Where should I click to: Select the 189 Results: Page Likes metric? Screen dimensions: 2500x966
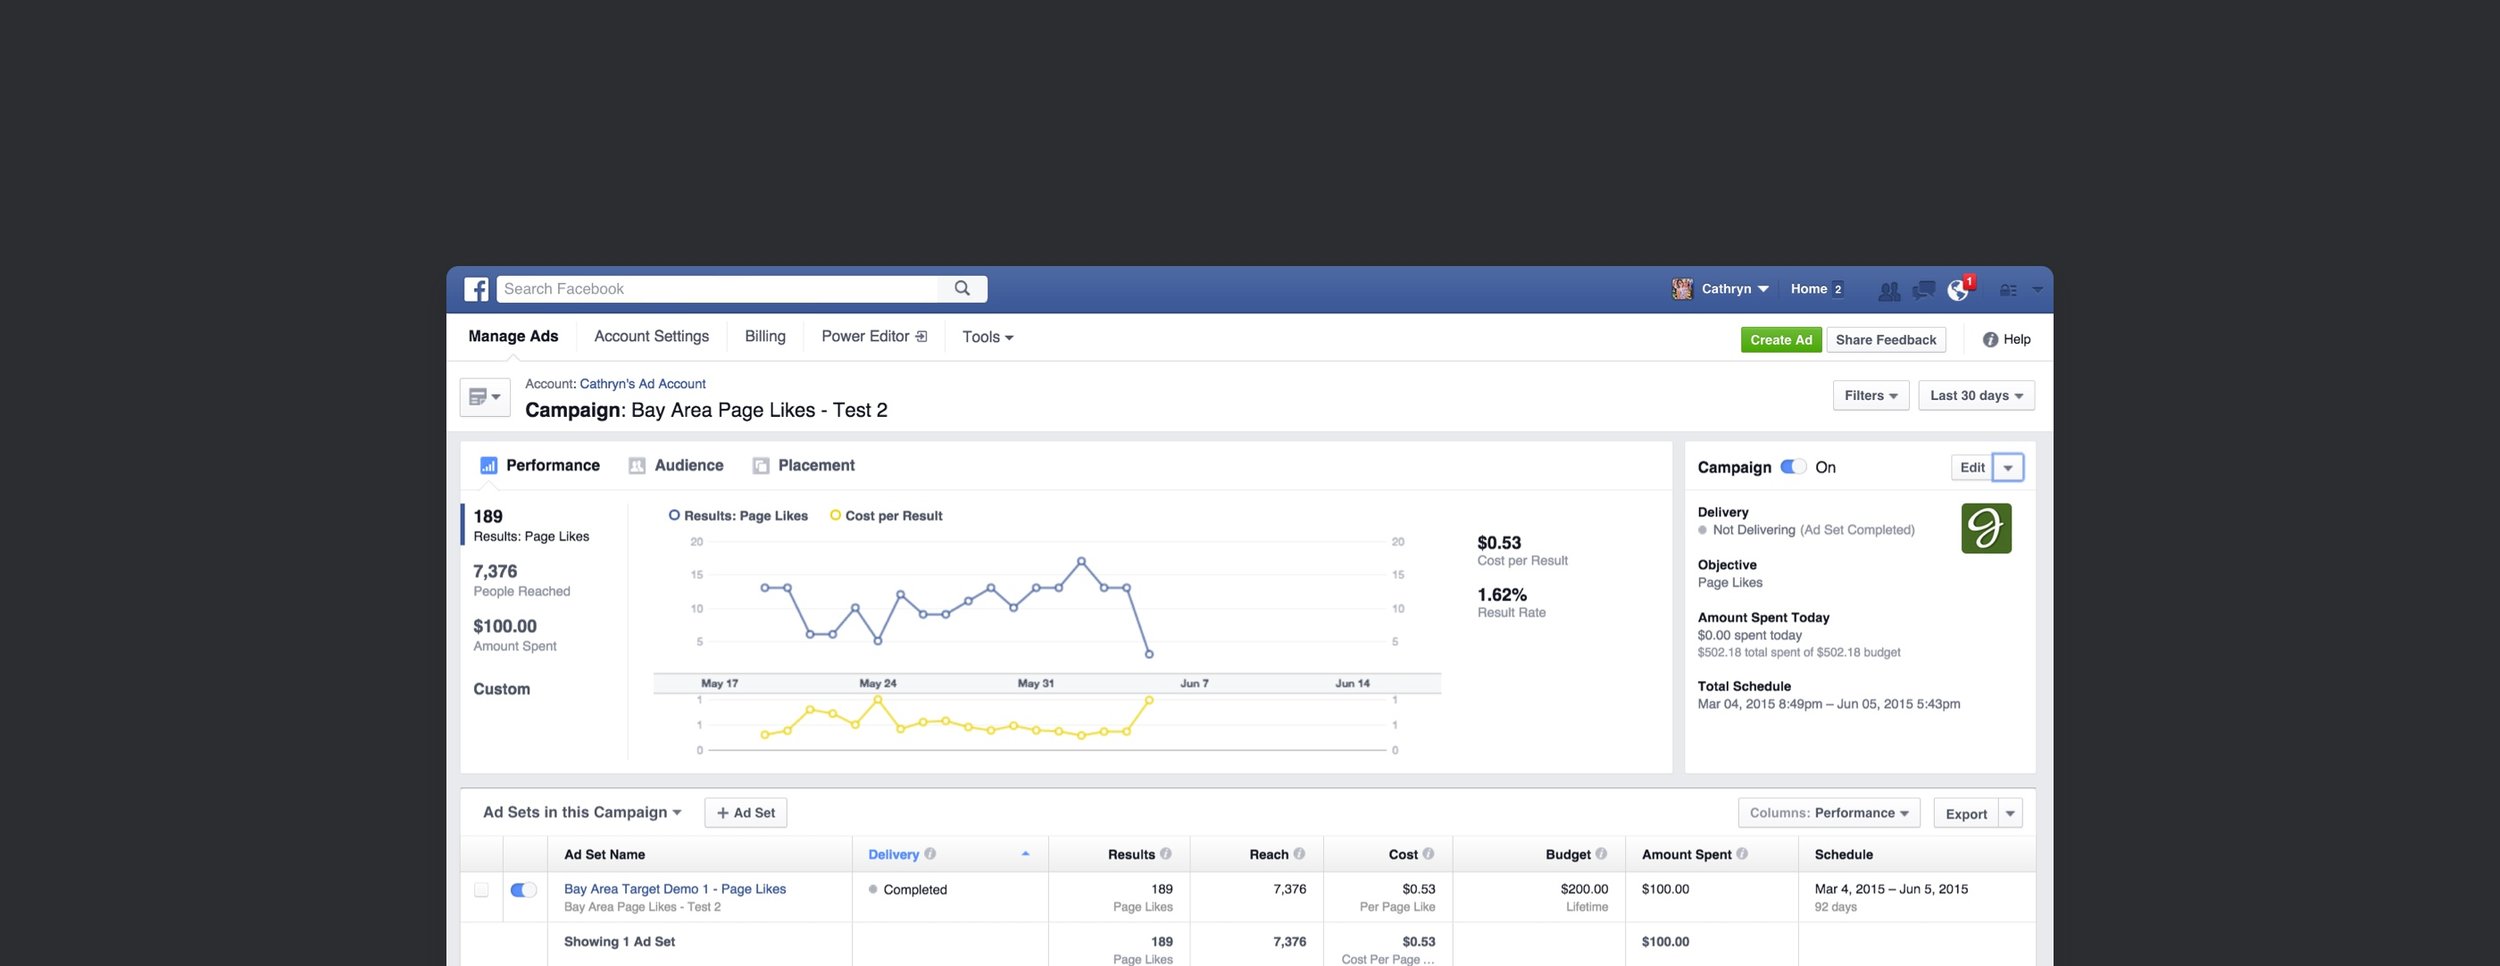click(x=531, y=525)
